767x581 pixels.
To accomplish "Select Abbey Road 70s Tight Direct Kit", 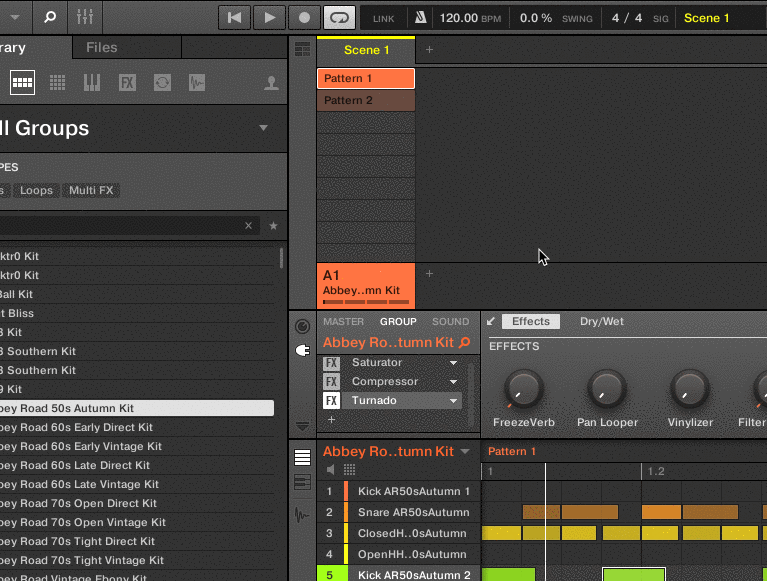I will point(136,541).
